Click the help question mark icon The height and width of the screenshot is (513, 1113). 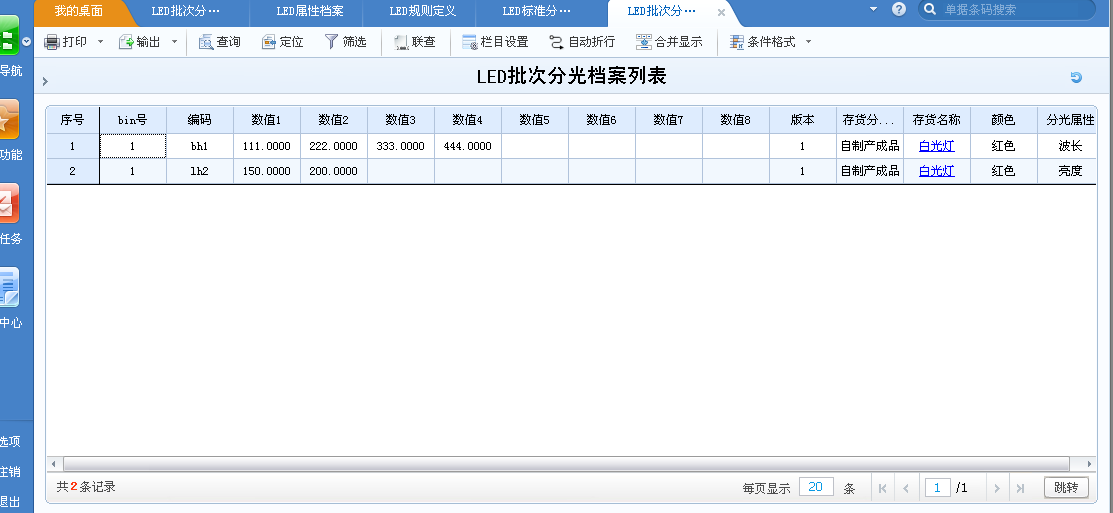[x=899, y=9]
